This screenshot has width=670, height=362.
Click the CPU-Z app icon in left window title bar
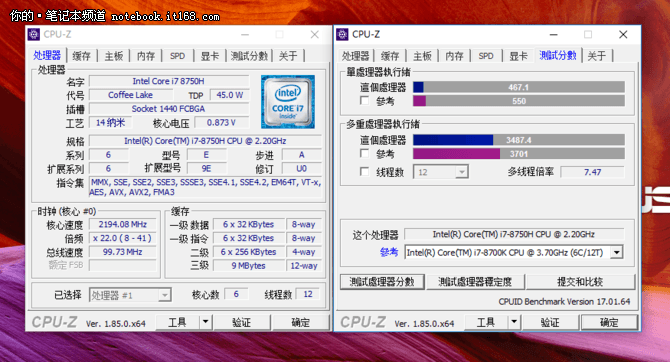[34, 34]
